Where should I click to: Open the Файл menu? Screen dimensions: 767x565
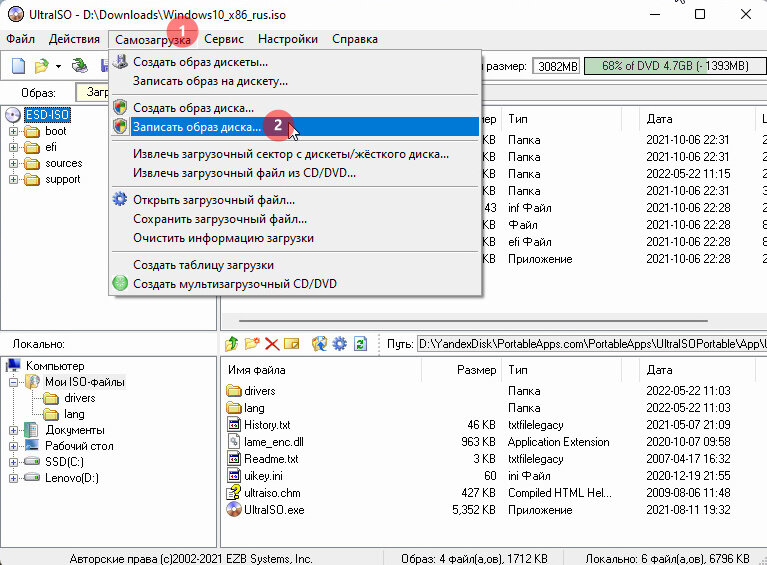pyautogui.click(x=21, y=39)
